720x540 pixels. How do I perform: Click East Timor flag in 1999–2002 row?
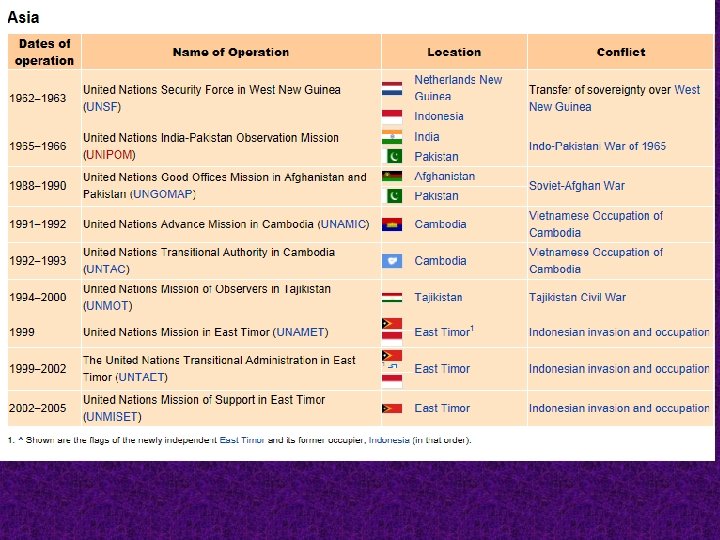(392, 355)
